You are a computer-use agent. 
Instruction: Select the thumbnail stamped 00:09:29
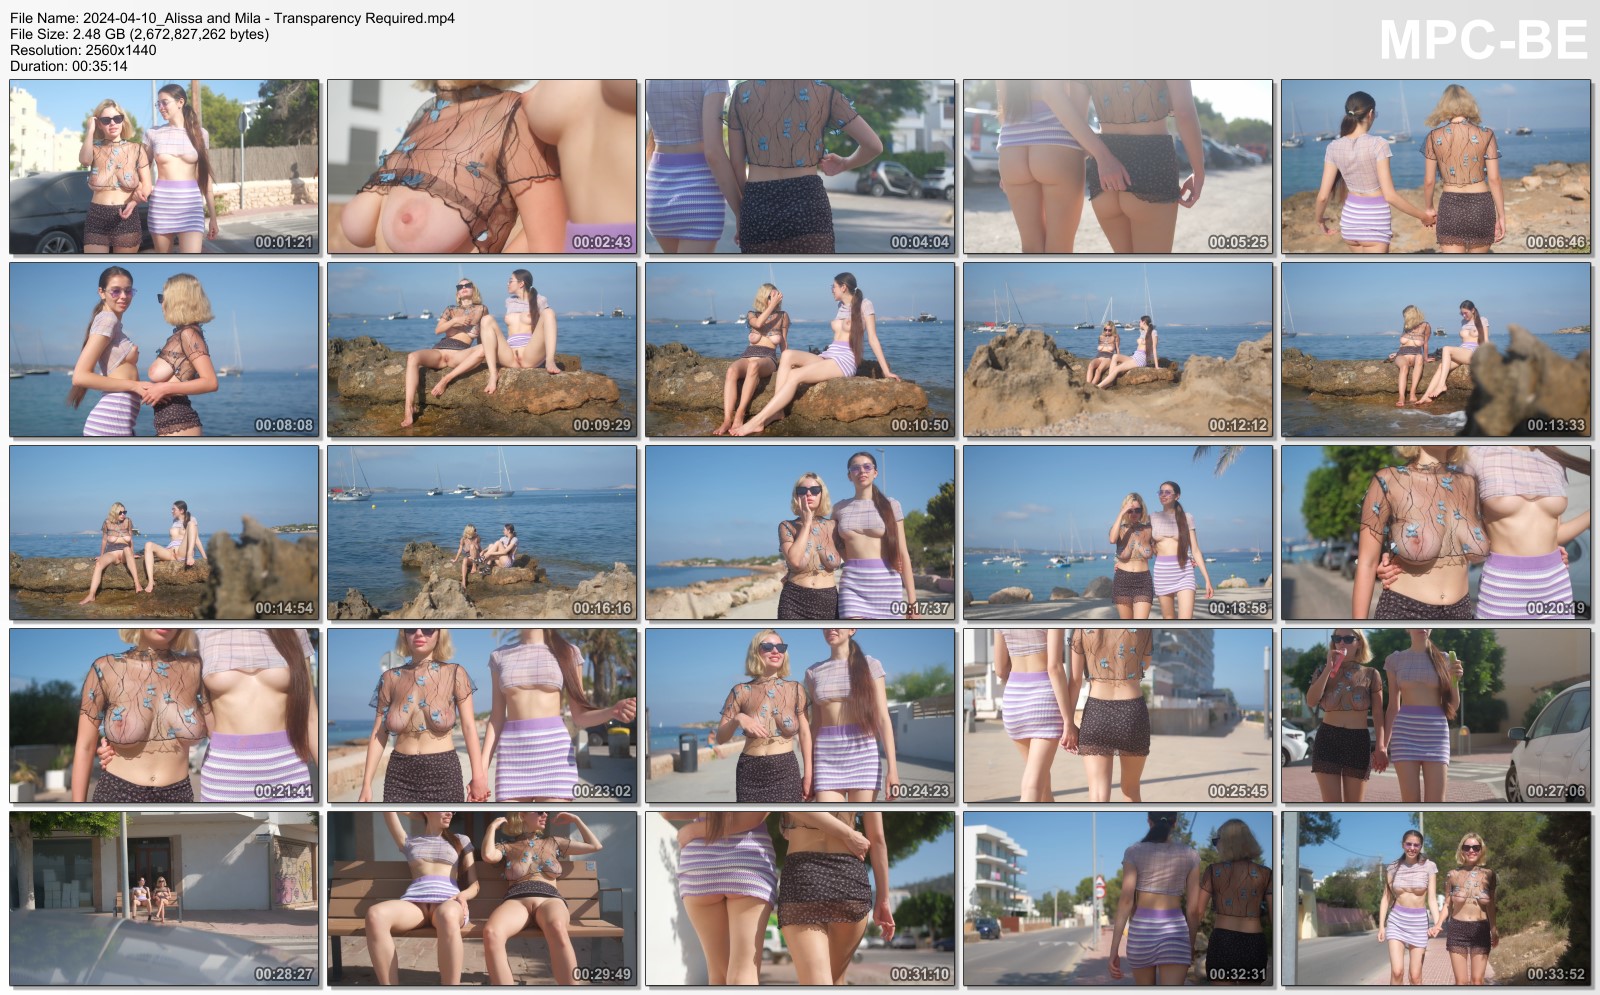coord(482,350)
